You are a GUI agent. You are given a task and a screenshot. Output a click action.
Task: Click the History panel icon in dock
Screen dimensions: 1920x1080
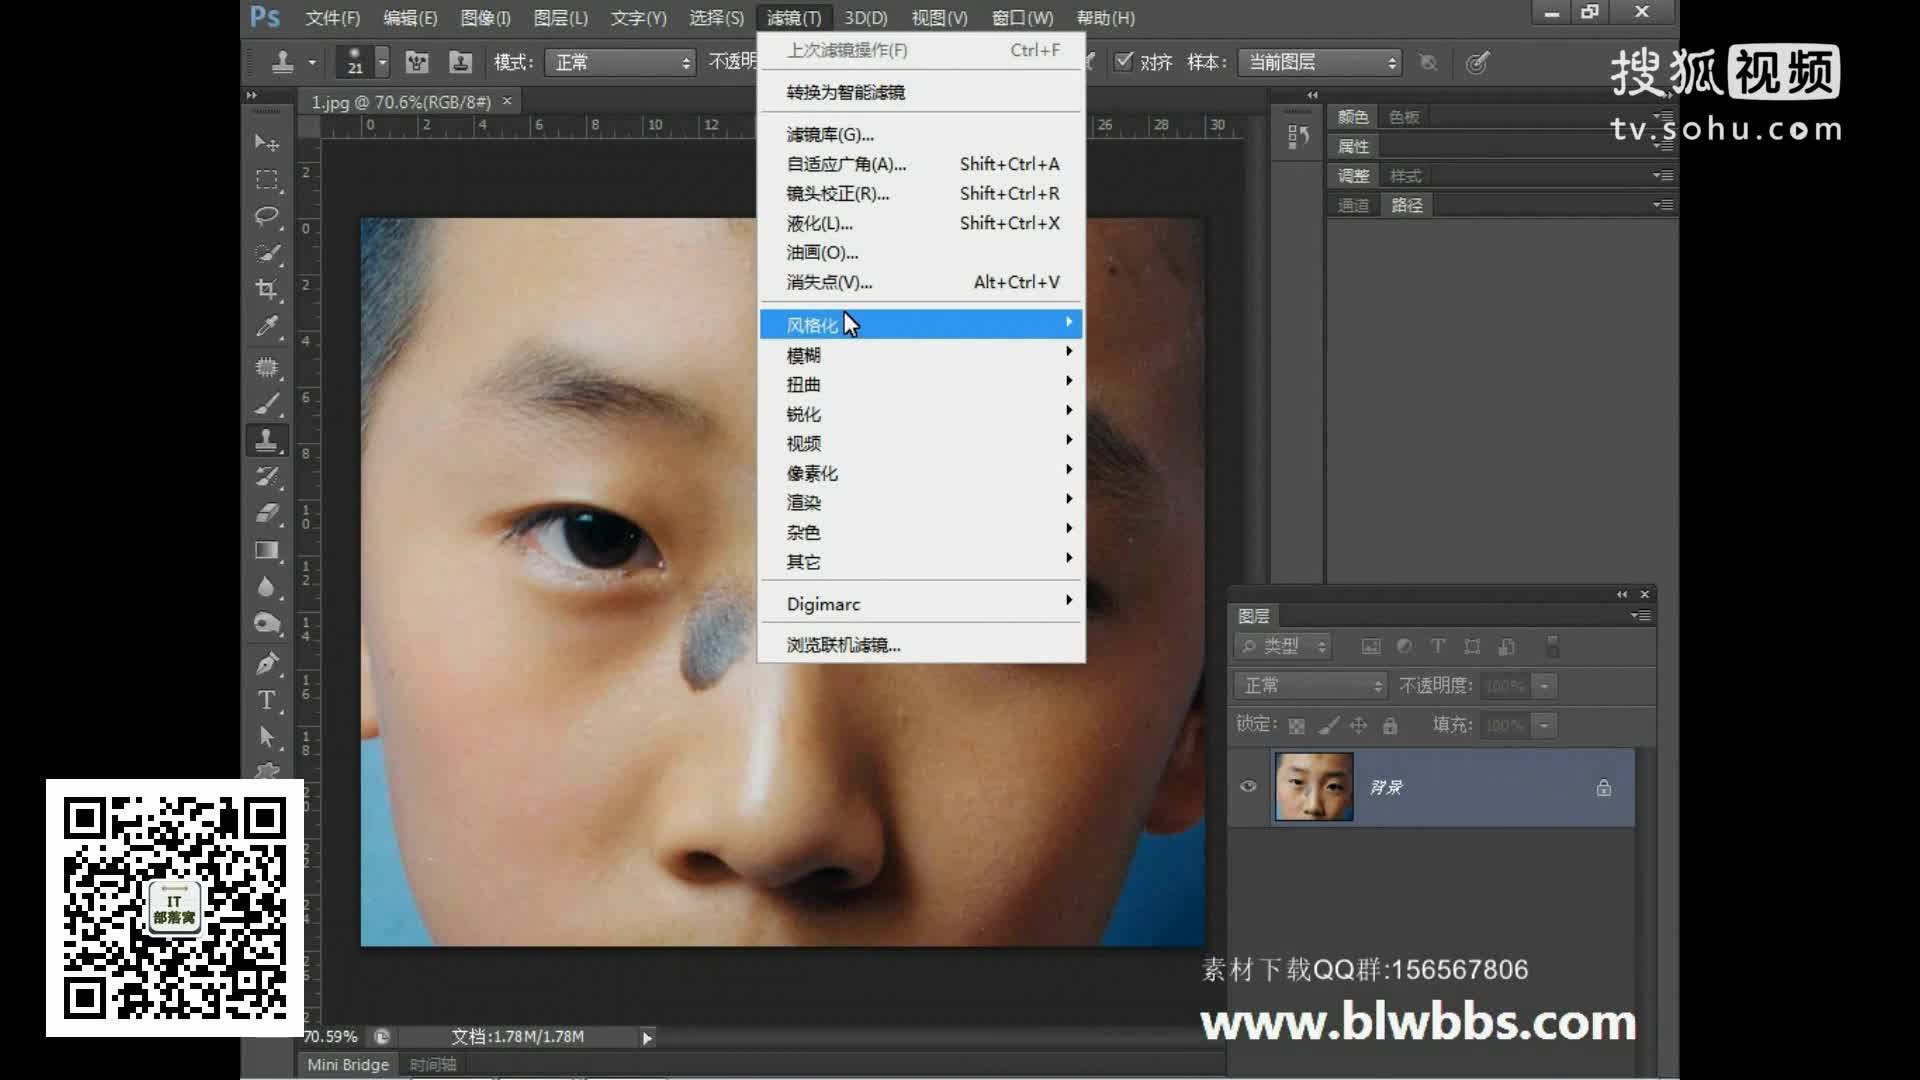(1298, 137)
